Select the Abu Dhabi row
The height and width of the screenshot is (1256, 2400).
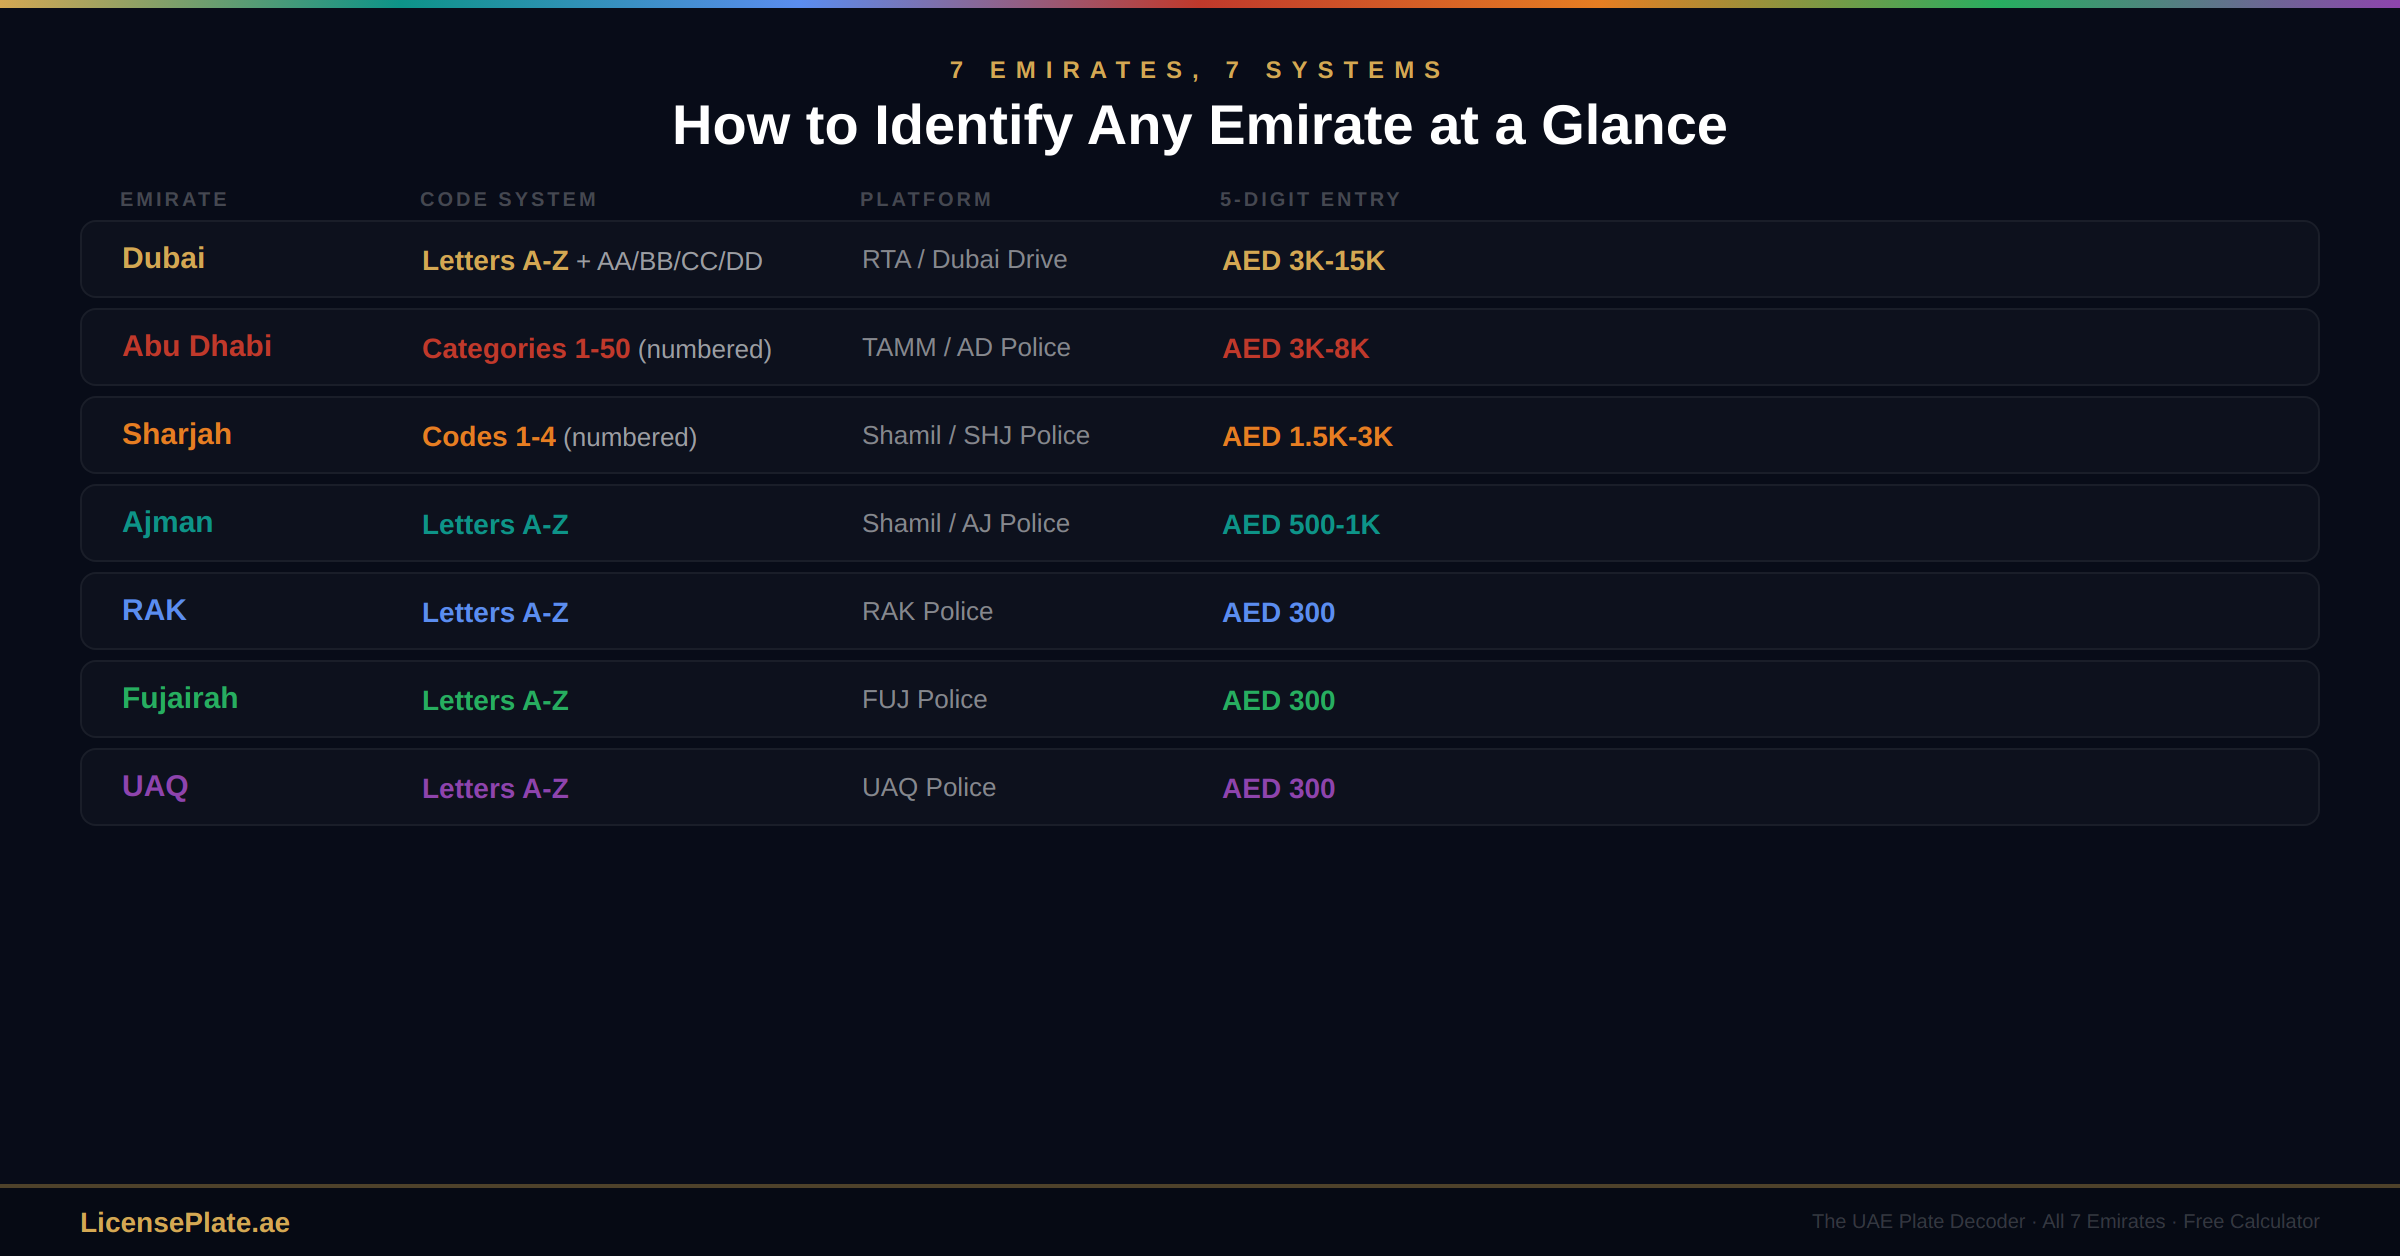[1200, 347]
